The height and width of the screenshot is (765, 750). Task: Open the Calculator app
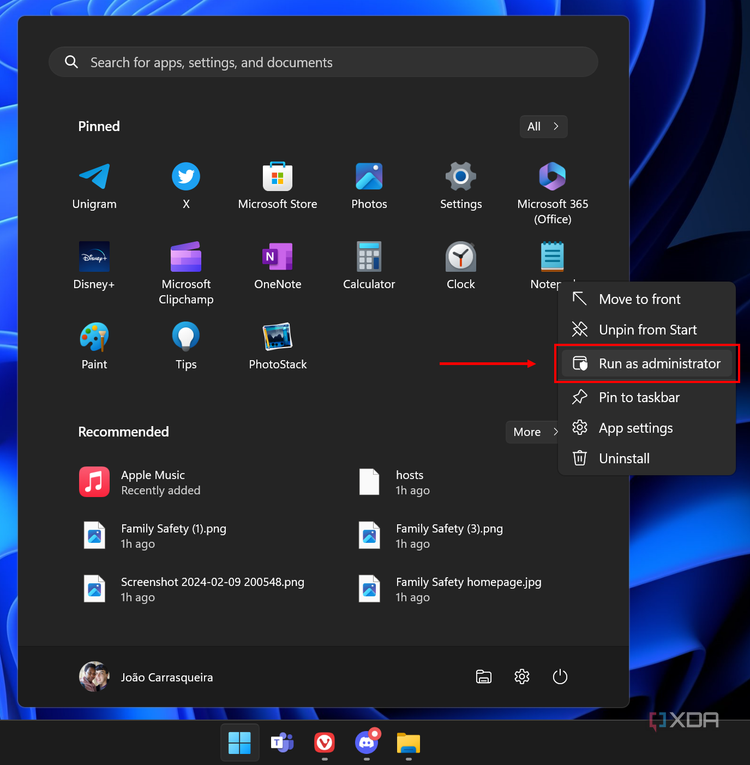[369, 265]
